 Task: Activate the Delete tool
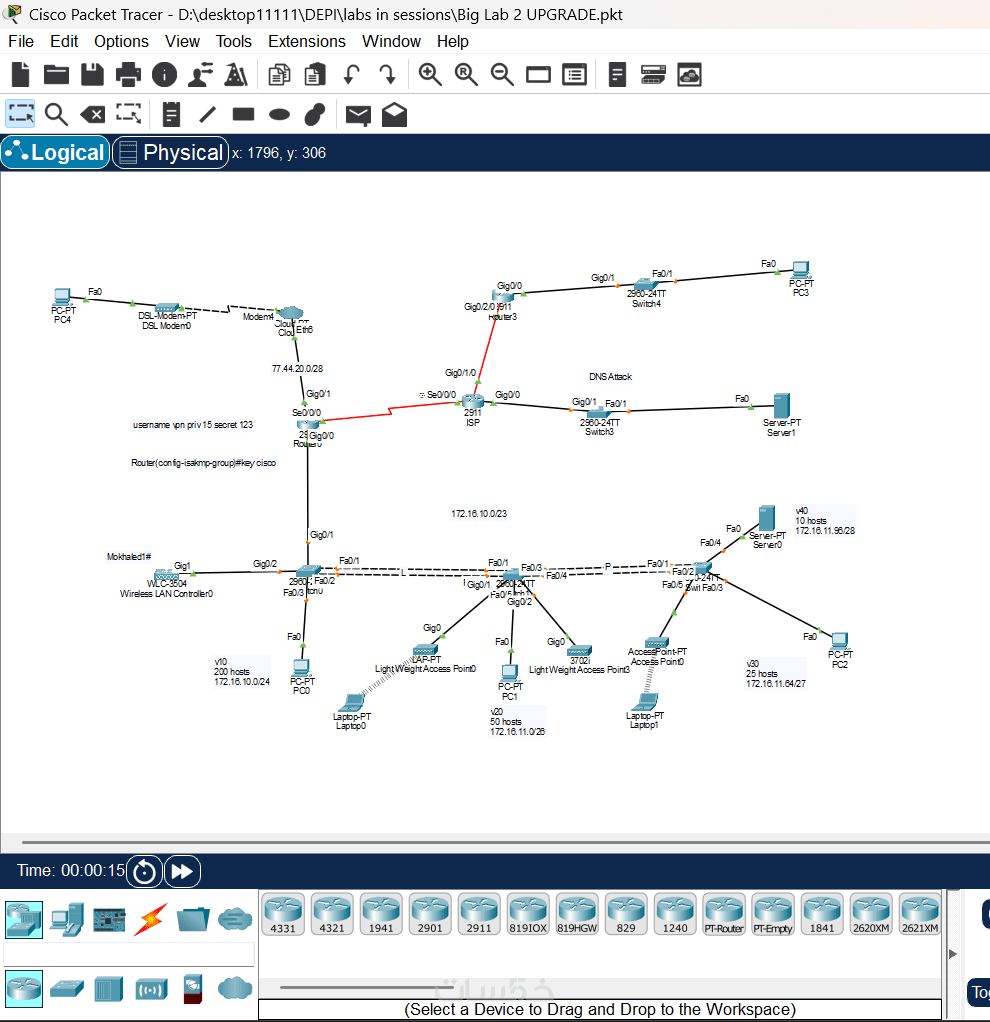(93, 115)
